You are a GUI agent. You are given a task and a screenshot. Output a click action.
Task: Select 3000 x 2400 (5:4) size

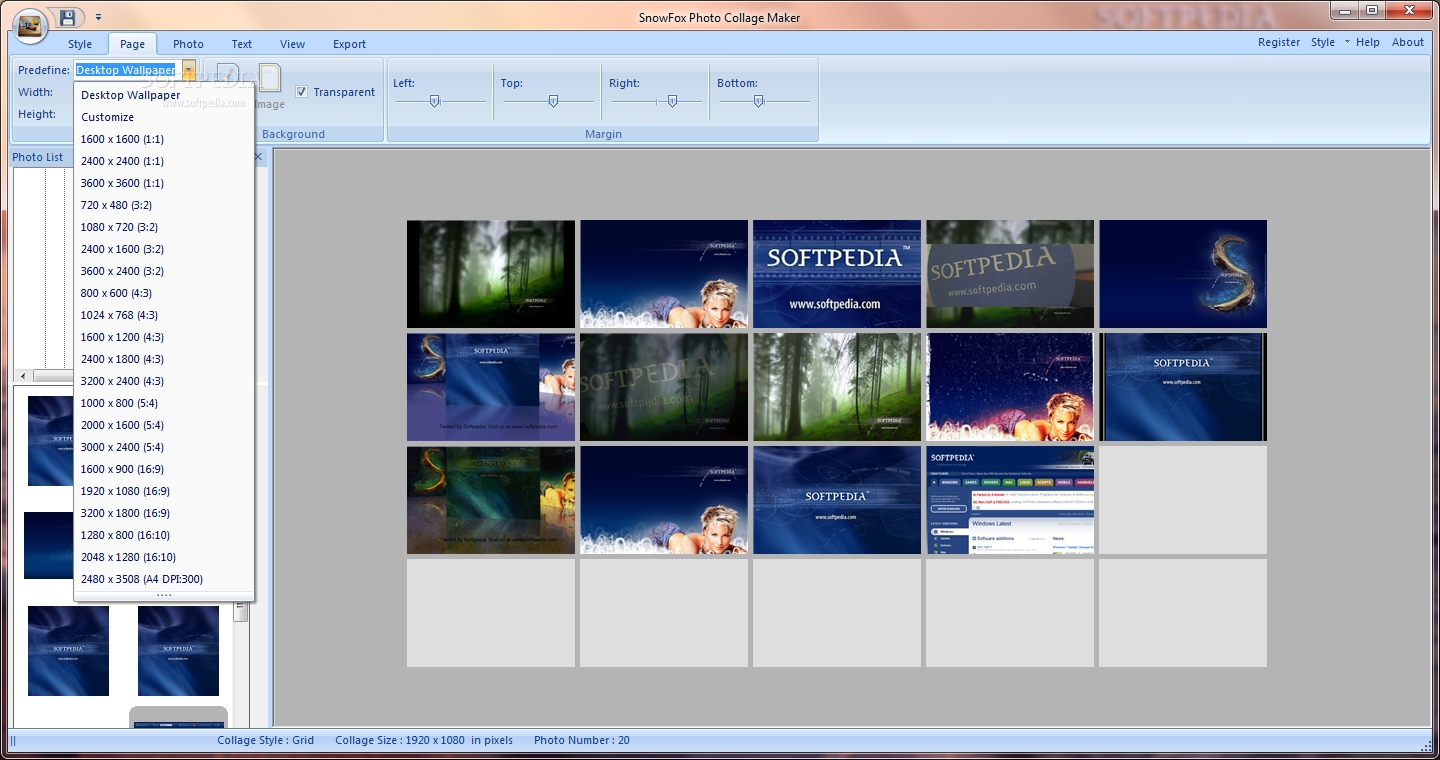point(164,447)
